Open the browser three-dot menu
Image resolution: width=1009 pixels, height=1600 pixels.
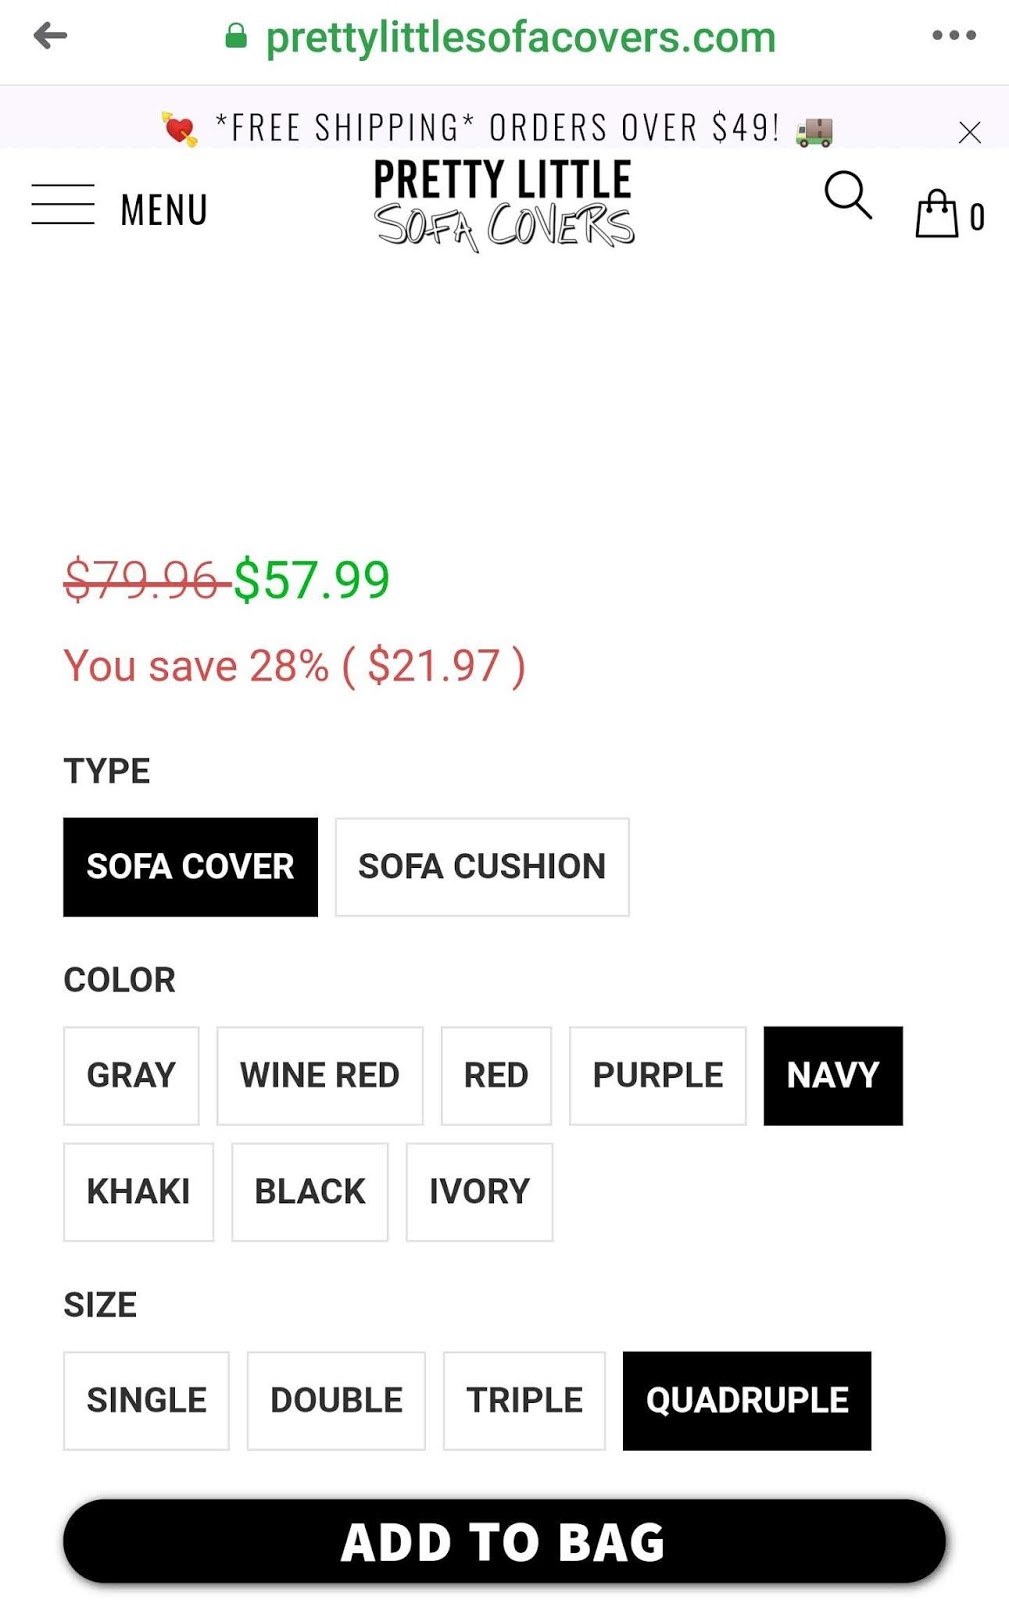953,36
